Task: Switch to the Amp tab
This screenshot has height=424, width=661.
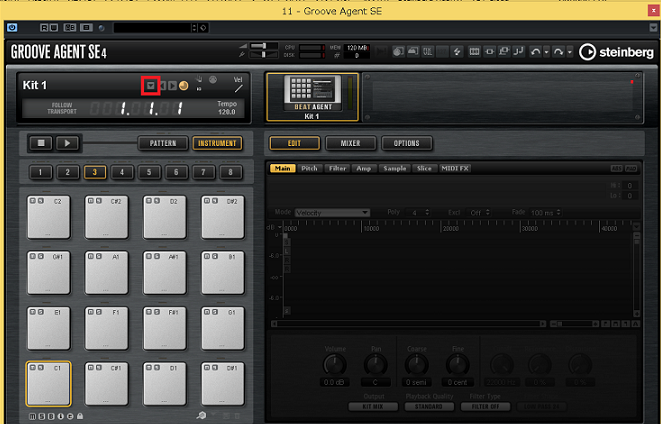Action: click(x=363, y=168)
